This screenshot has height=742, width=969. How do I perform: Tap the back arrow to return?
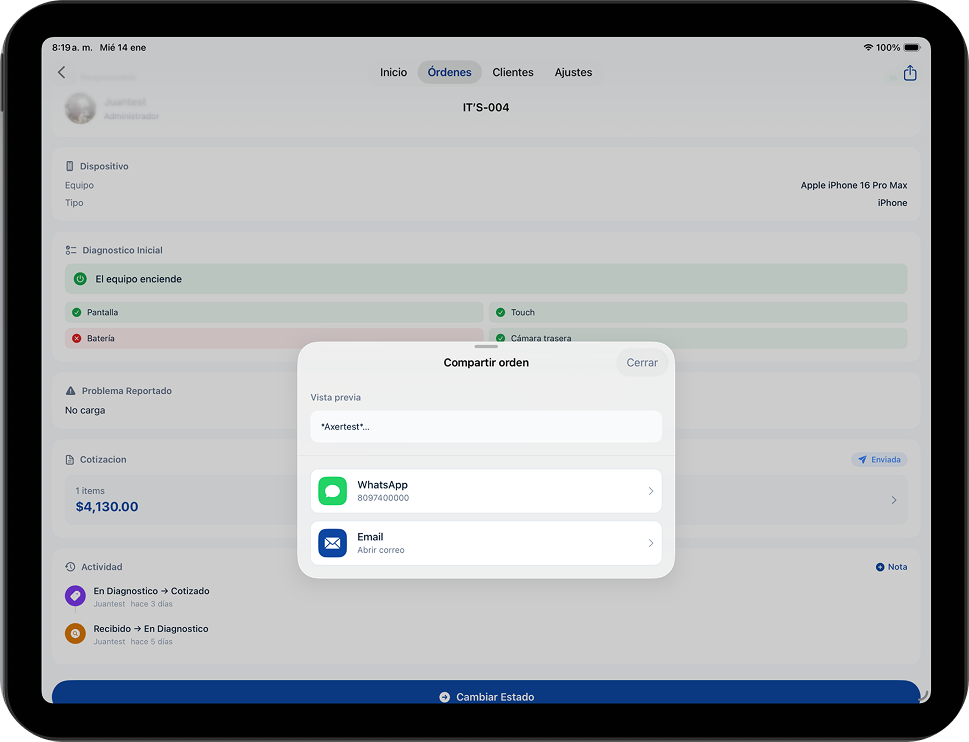pos(61,72)
